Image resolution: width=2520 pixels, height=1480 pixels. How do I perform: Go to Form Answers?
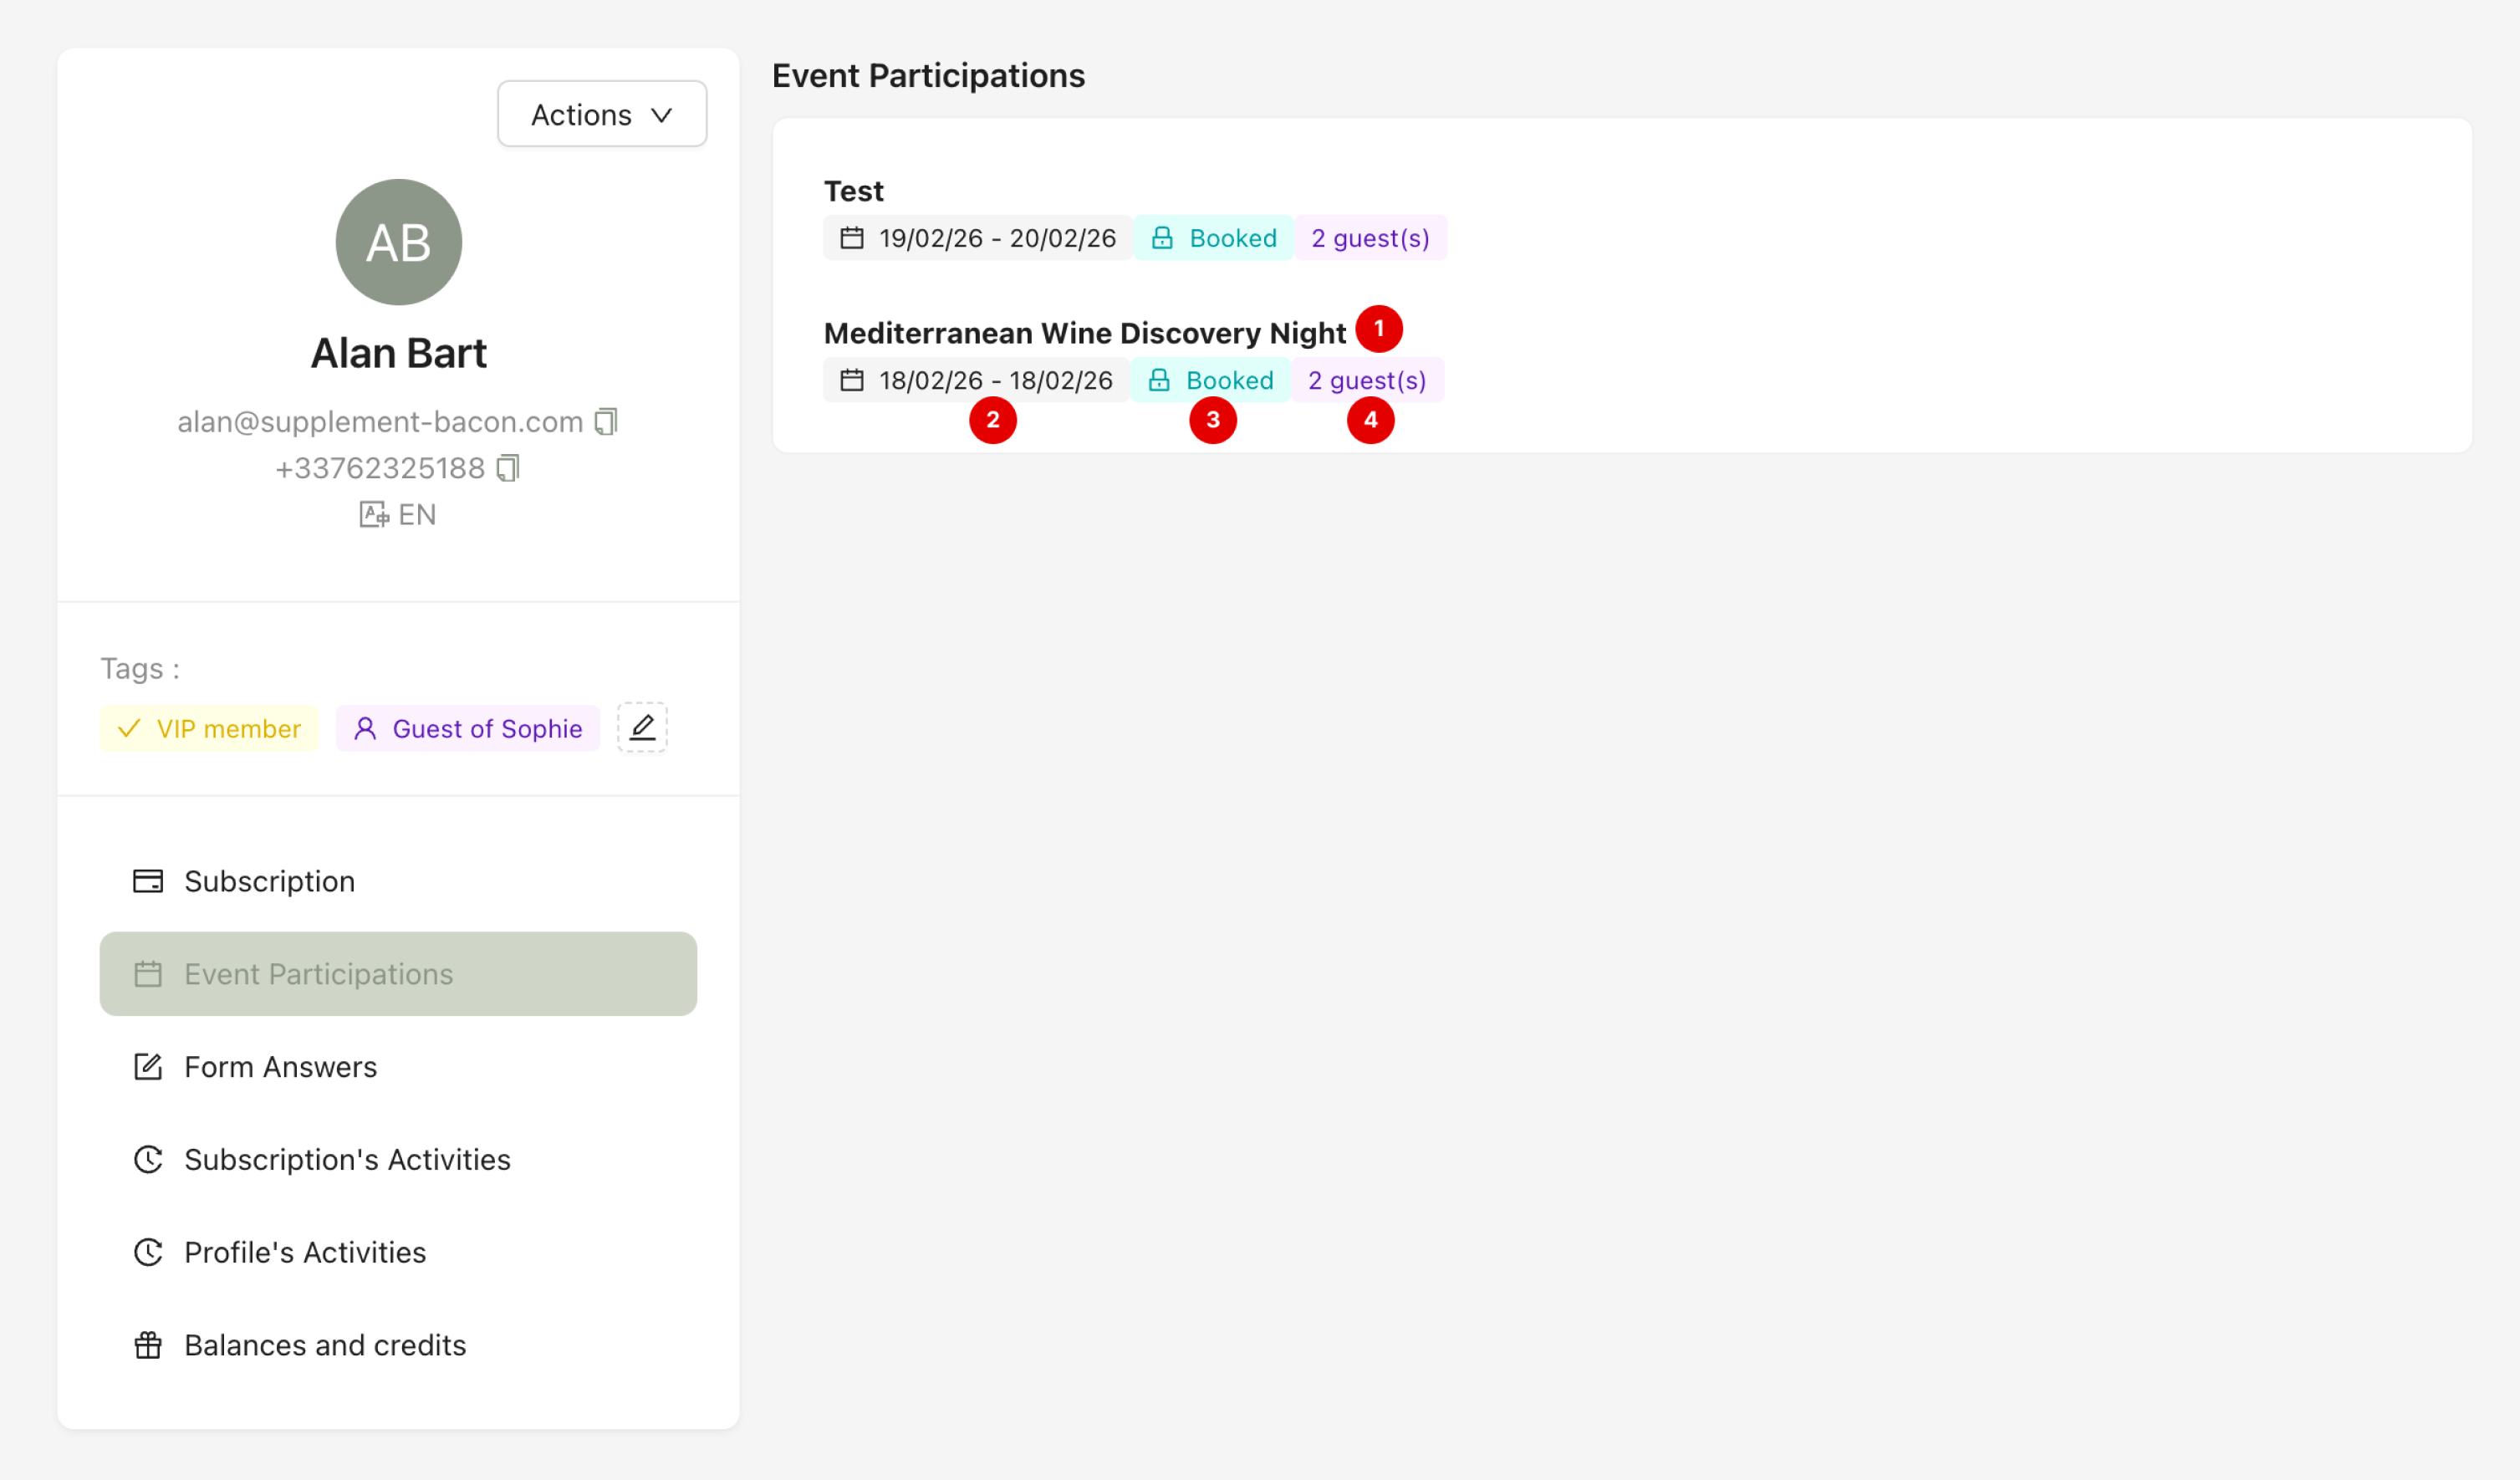[280, 1067]
